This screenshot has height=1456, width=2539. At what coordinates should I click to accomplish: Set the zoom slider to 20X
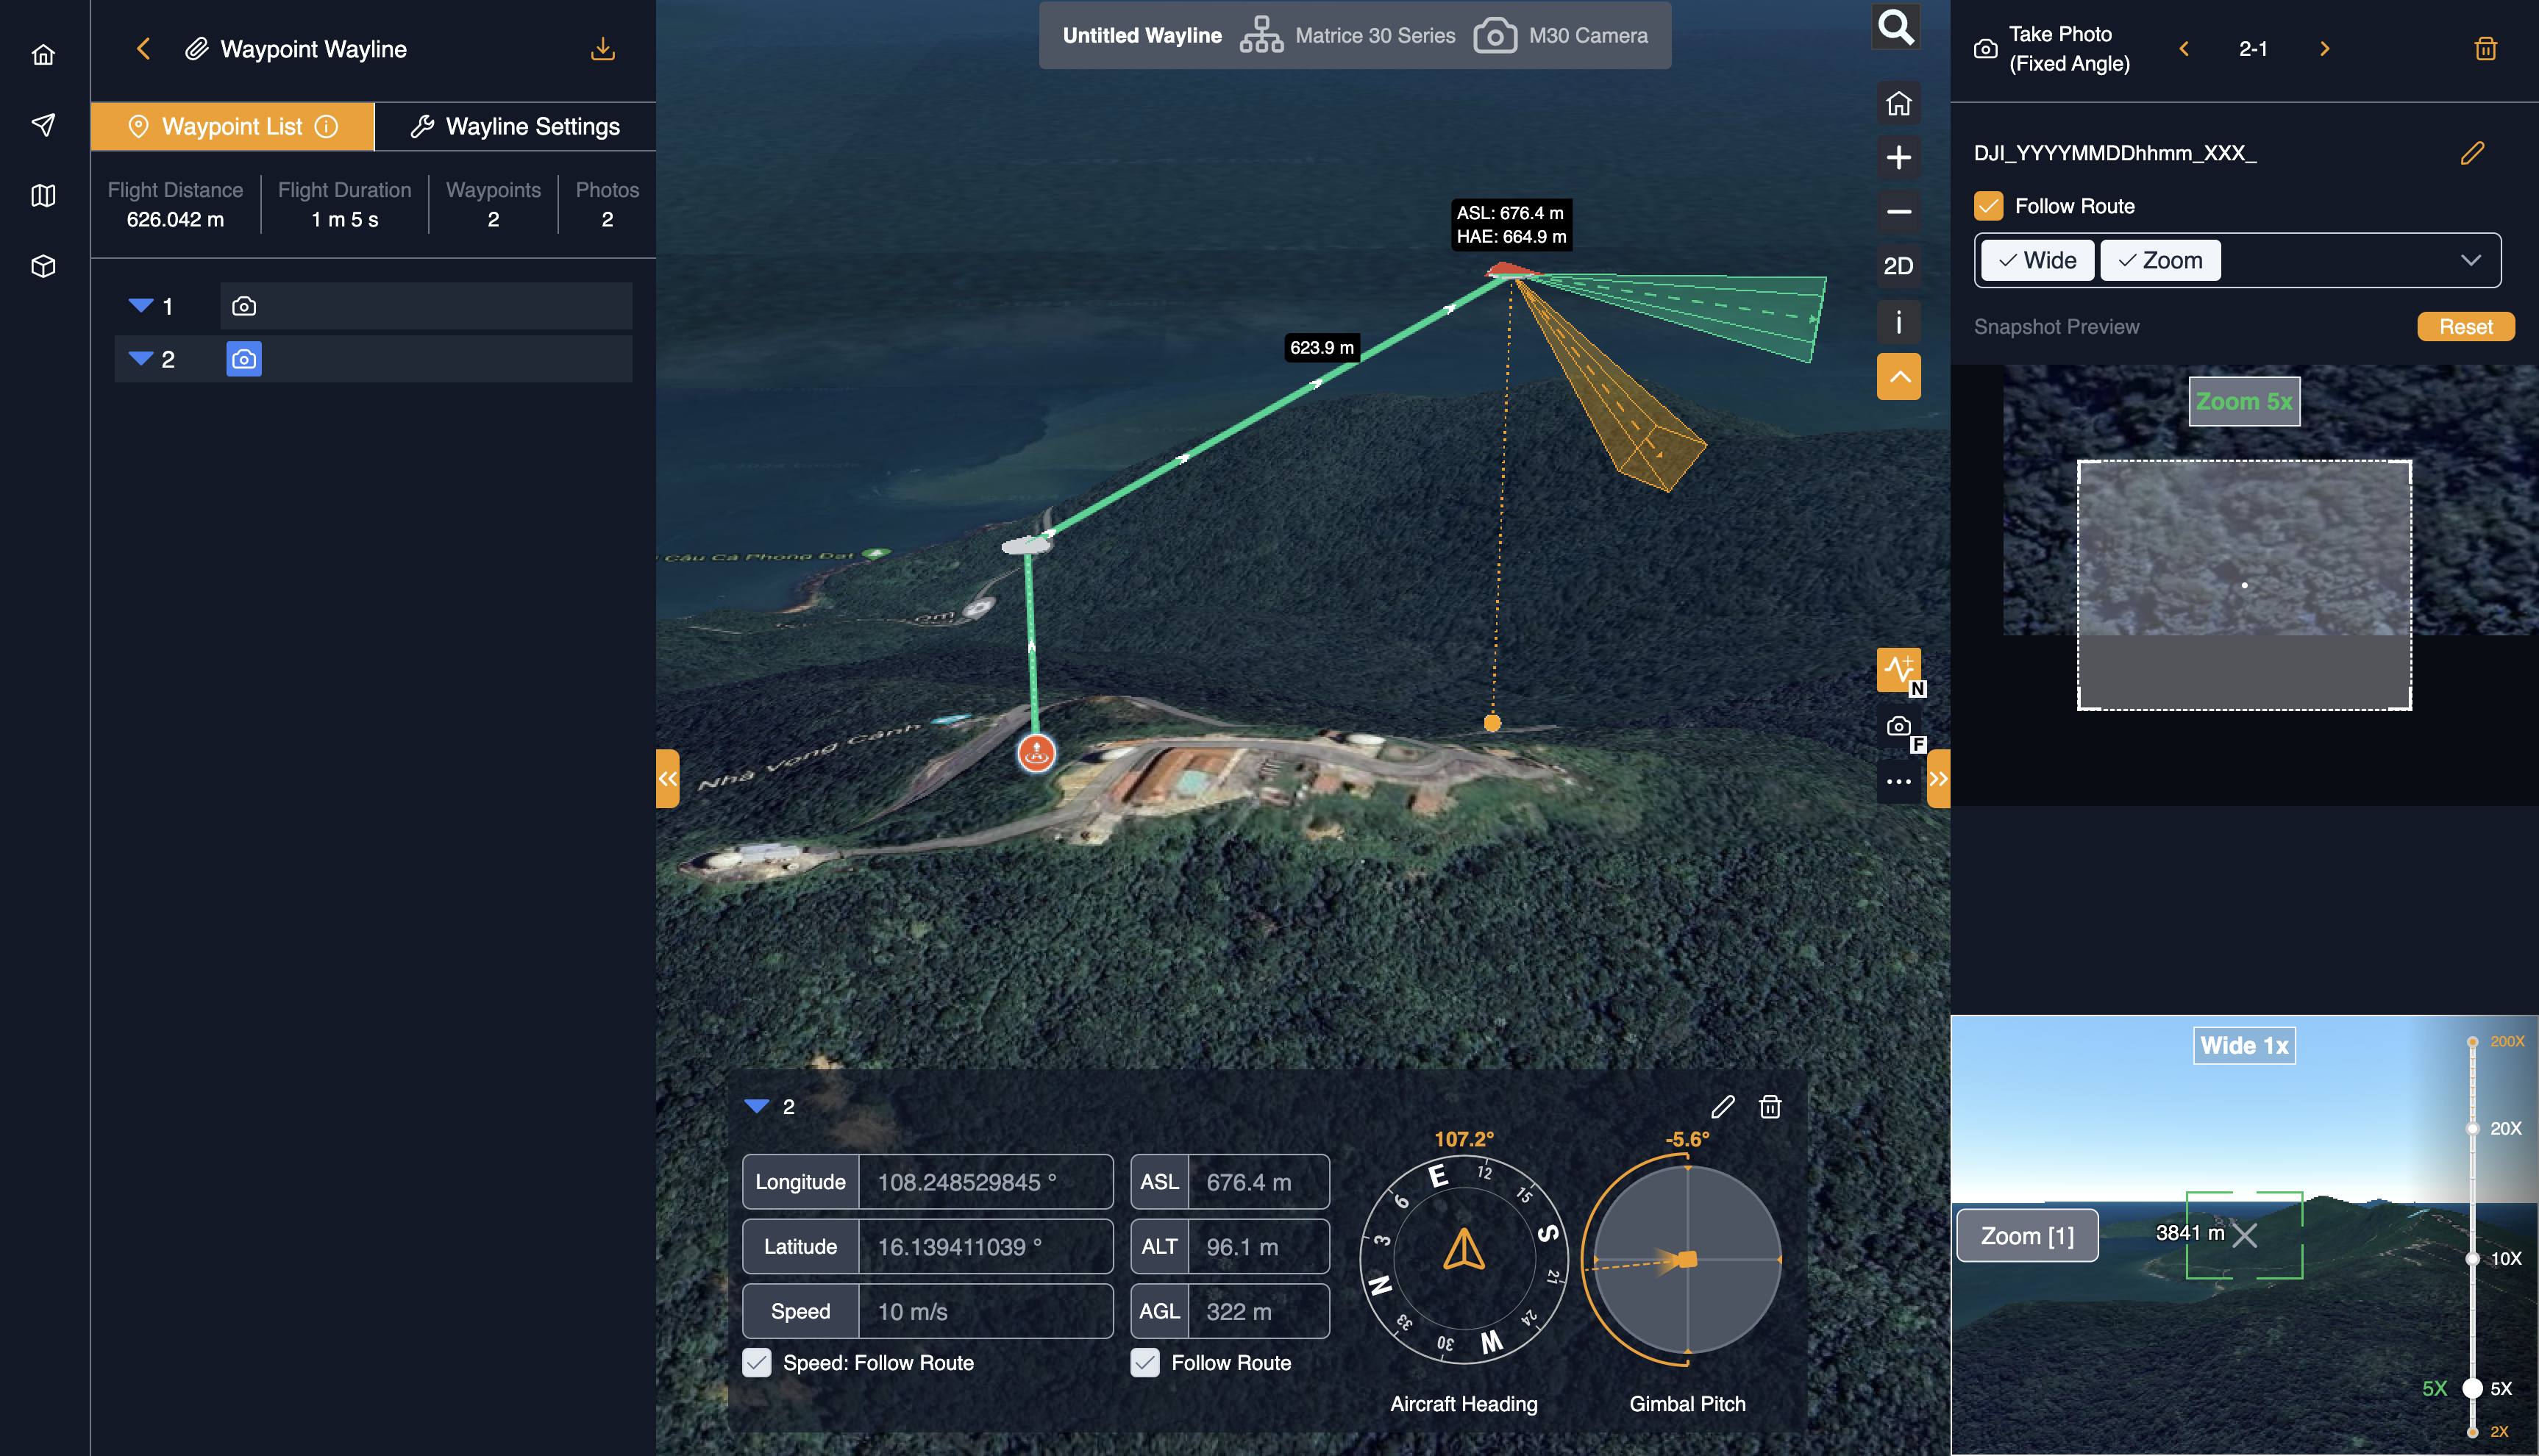pyautogui.click(x=2472, y=1128)
